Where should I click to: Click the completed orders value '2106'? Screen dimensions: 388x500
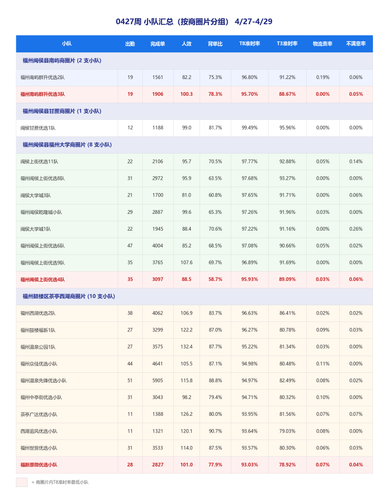tap(158, 161)
